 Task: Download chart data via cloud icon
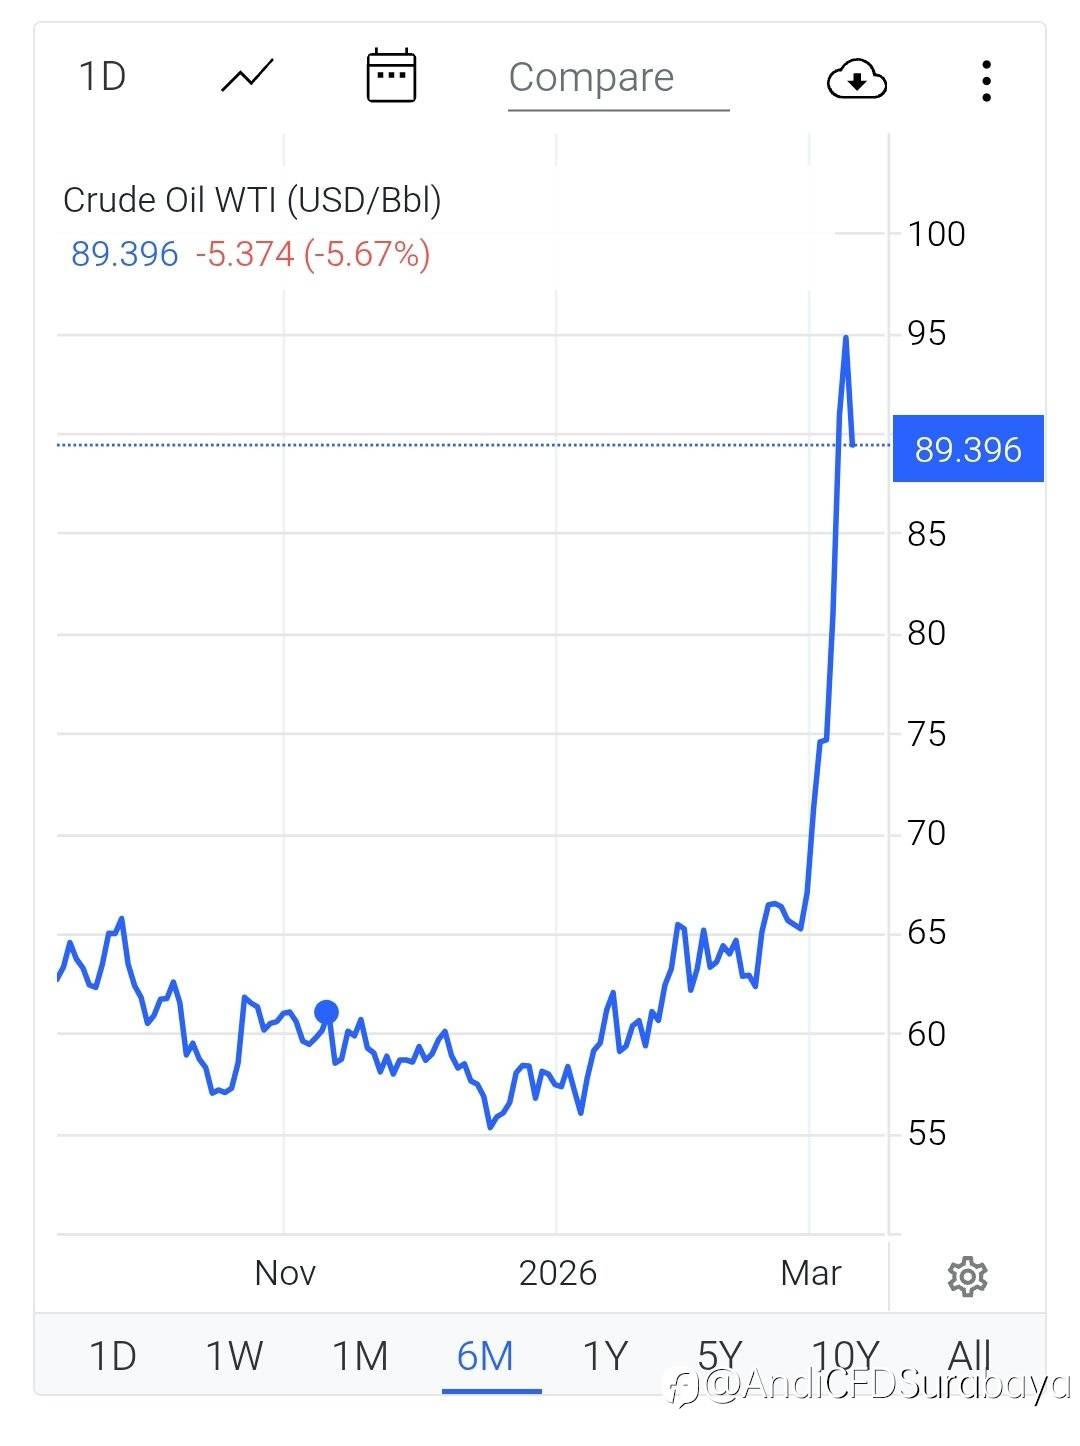pyautogui.click(x=857, y=79)
